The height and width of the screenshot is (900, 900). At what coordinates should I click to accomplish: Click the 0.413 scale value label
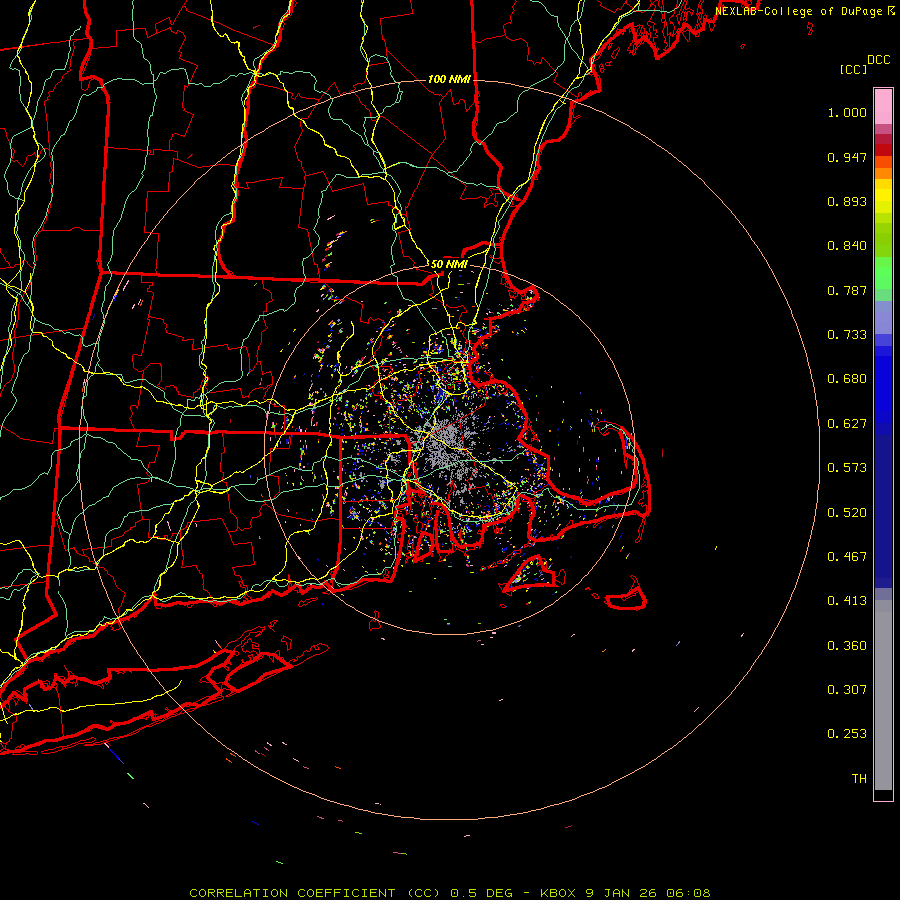[x=847, y=601]
